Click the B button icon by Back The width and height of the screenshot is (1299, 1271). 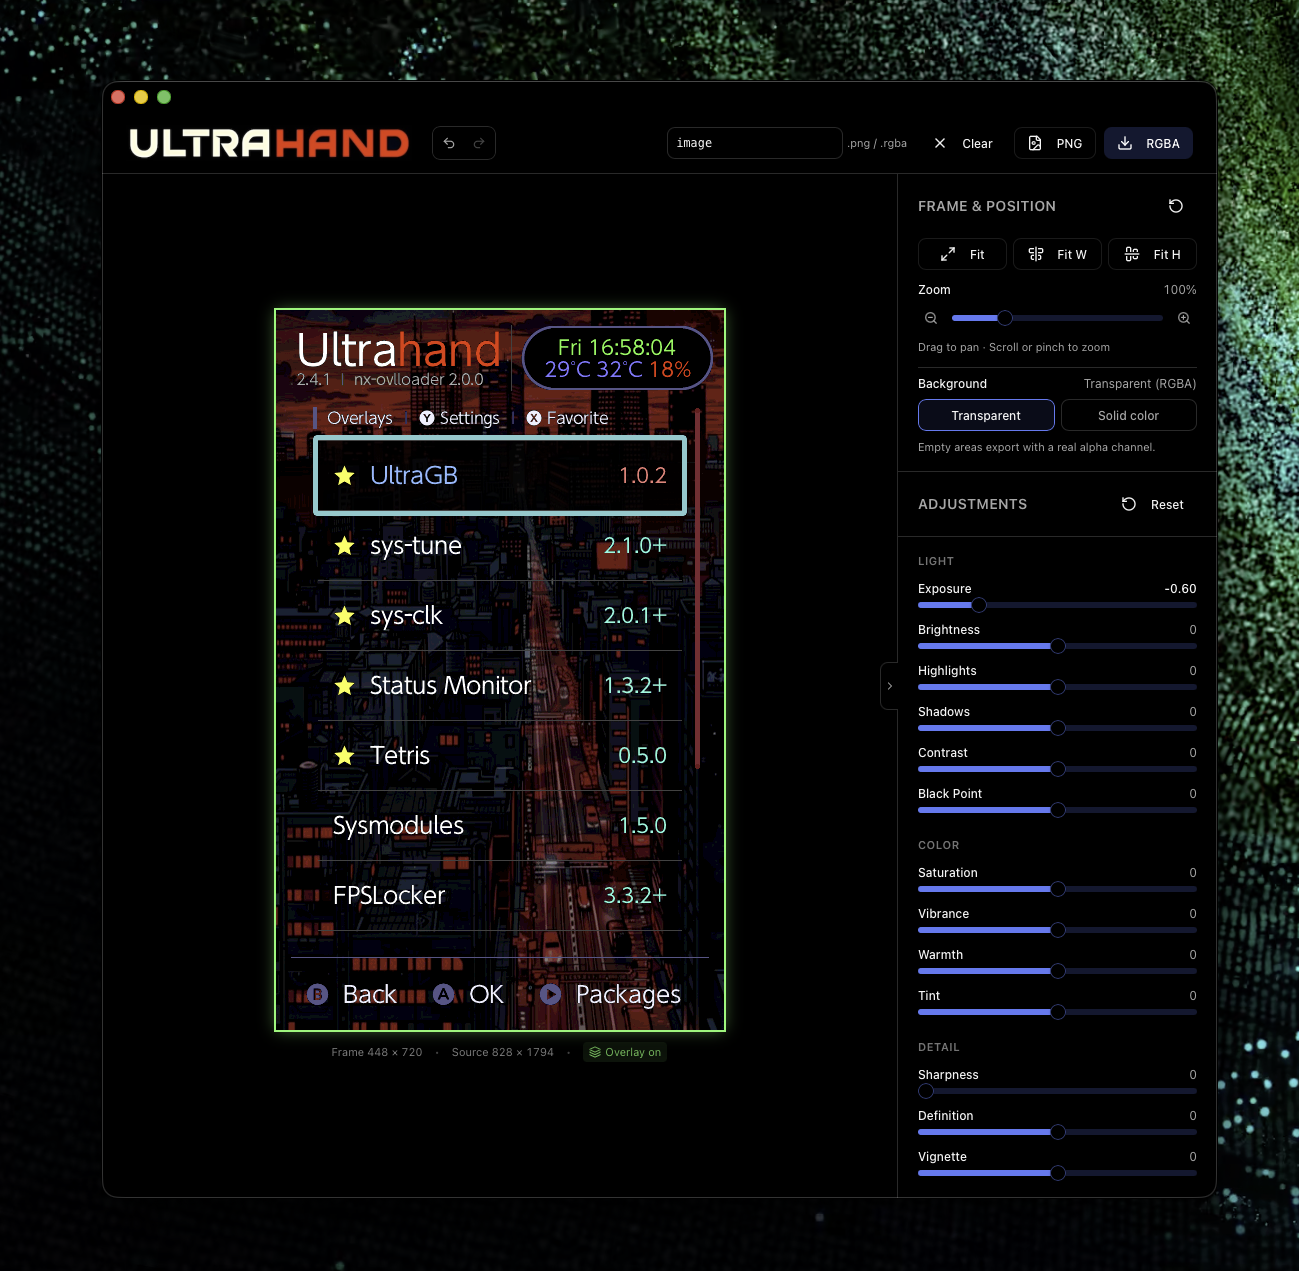click(318, 994)
